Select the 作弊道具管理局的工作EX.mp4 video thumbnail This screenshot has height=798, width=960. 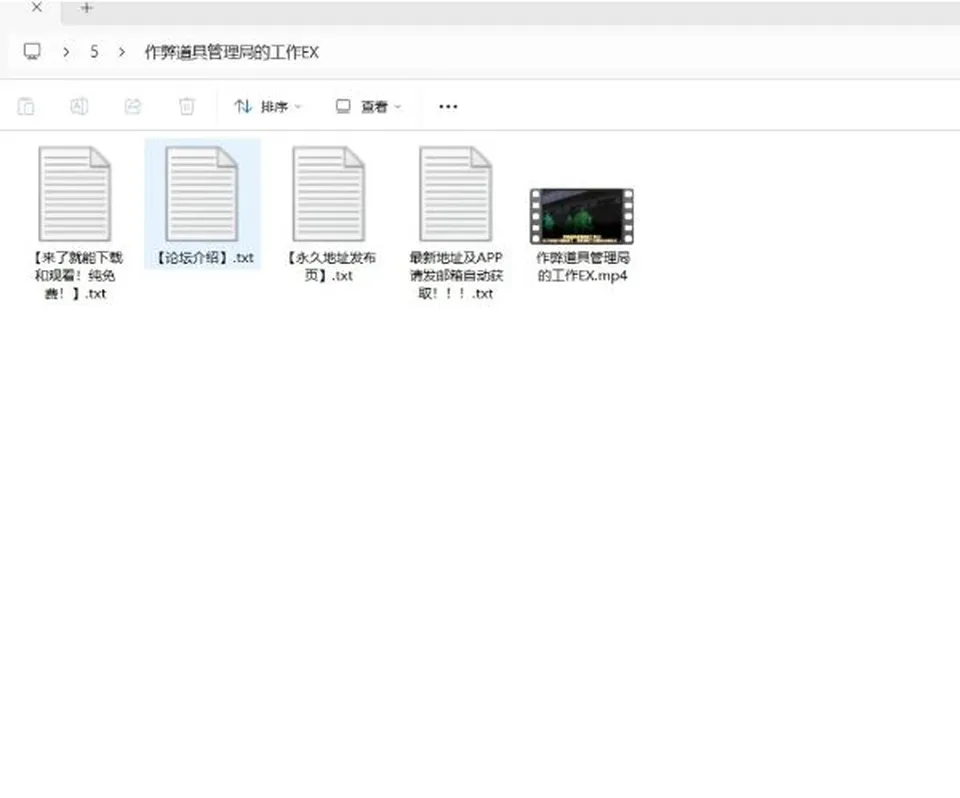click(582, 216)
